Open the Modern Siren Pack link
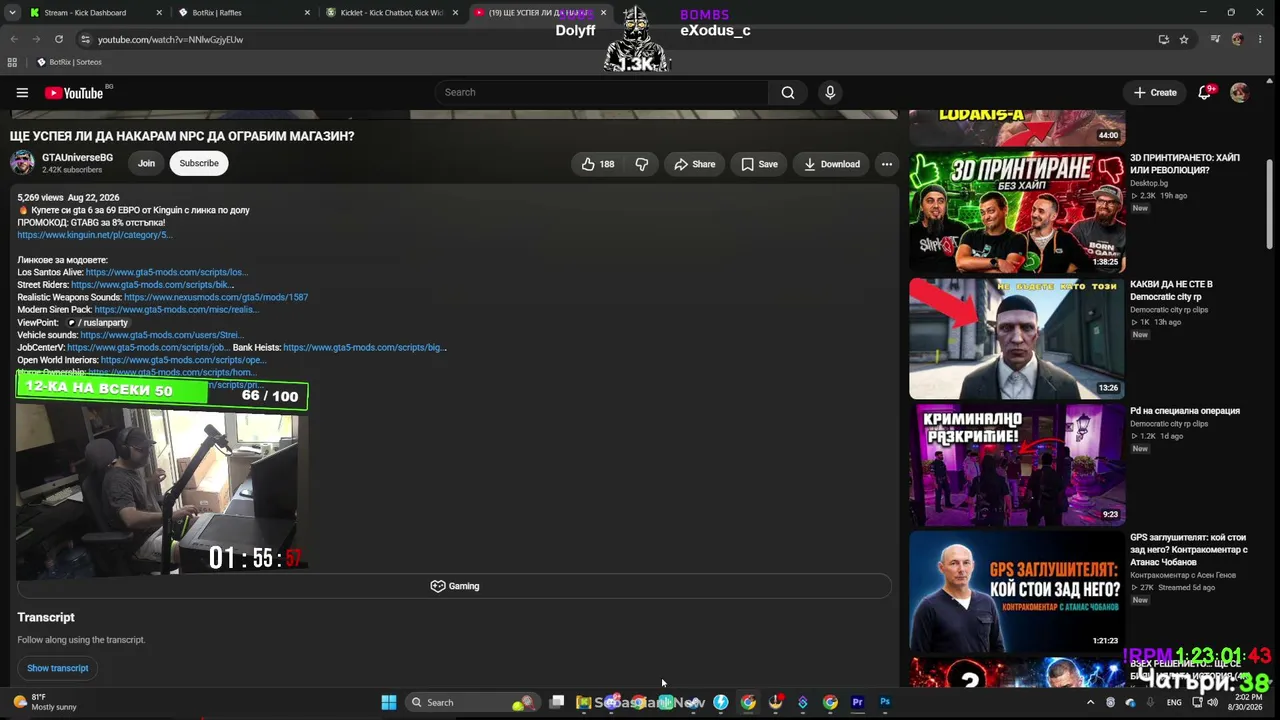Image resolution: width=1280 pixels, height=720 pixels. tap(177, 310)
